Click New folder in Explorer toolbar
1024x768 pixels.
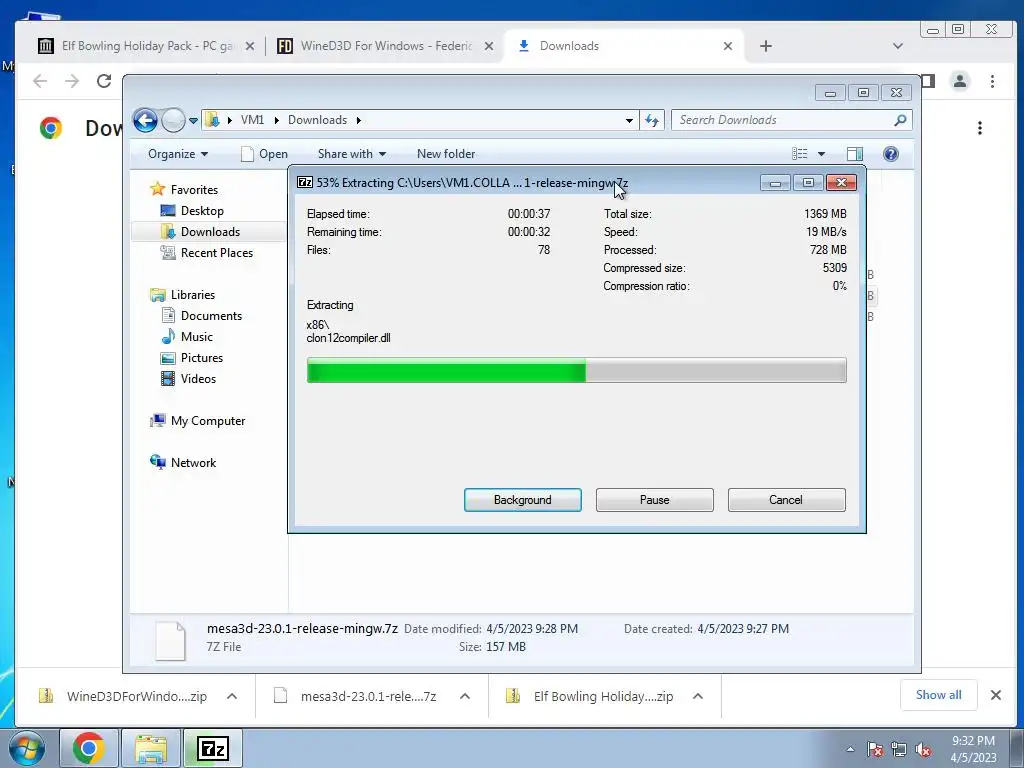tap(446, 154)
